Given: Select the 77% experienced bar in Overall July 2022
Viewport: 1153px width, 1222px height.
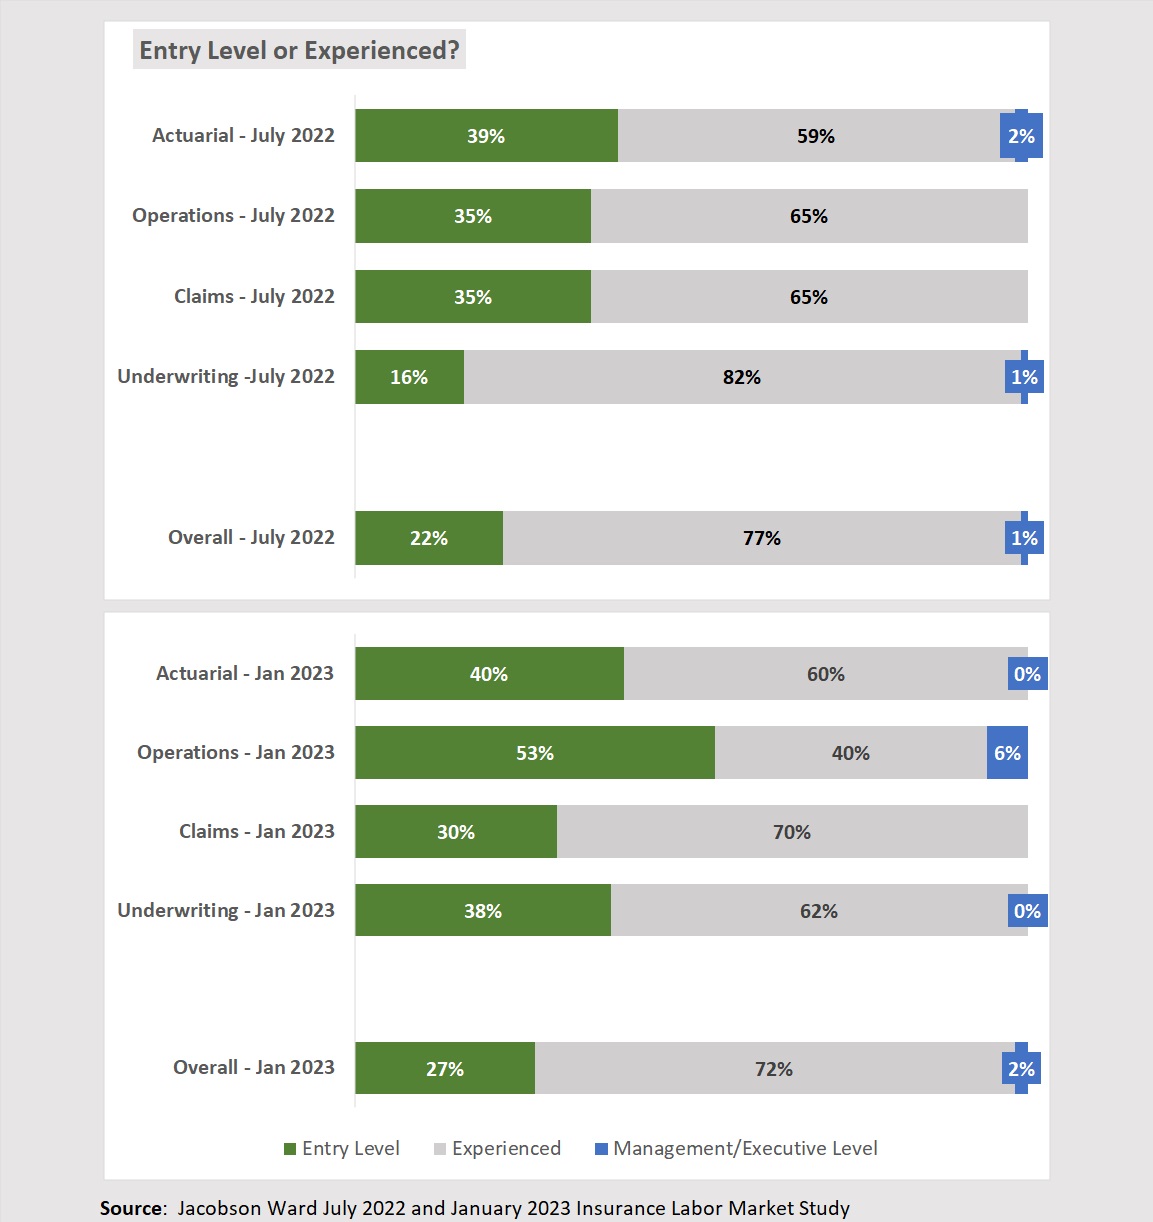Looking at the screenshot, I should point(761,538).
